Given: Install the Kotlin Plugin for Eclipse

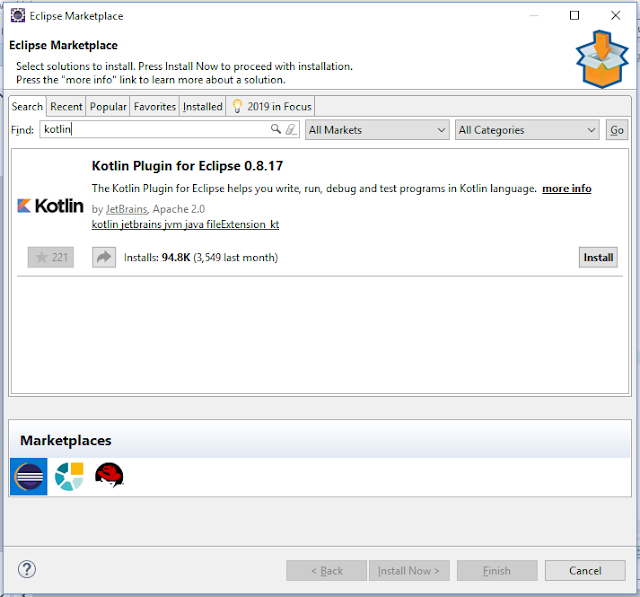Looking at the screenshot, I should [598, 257].
